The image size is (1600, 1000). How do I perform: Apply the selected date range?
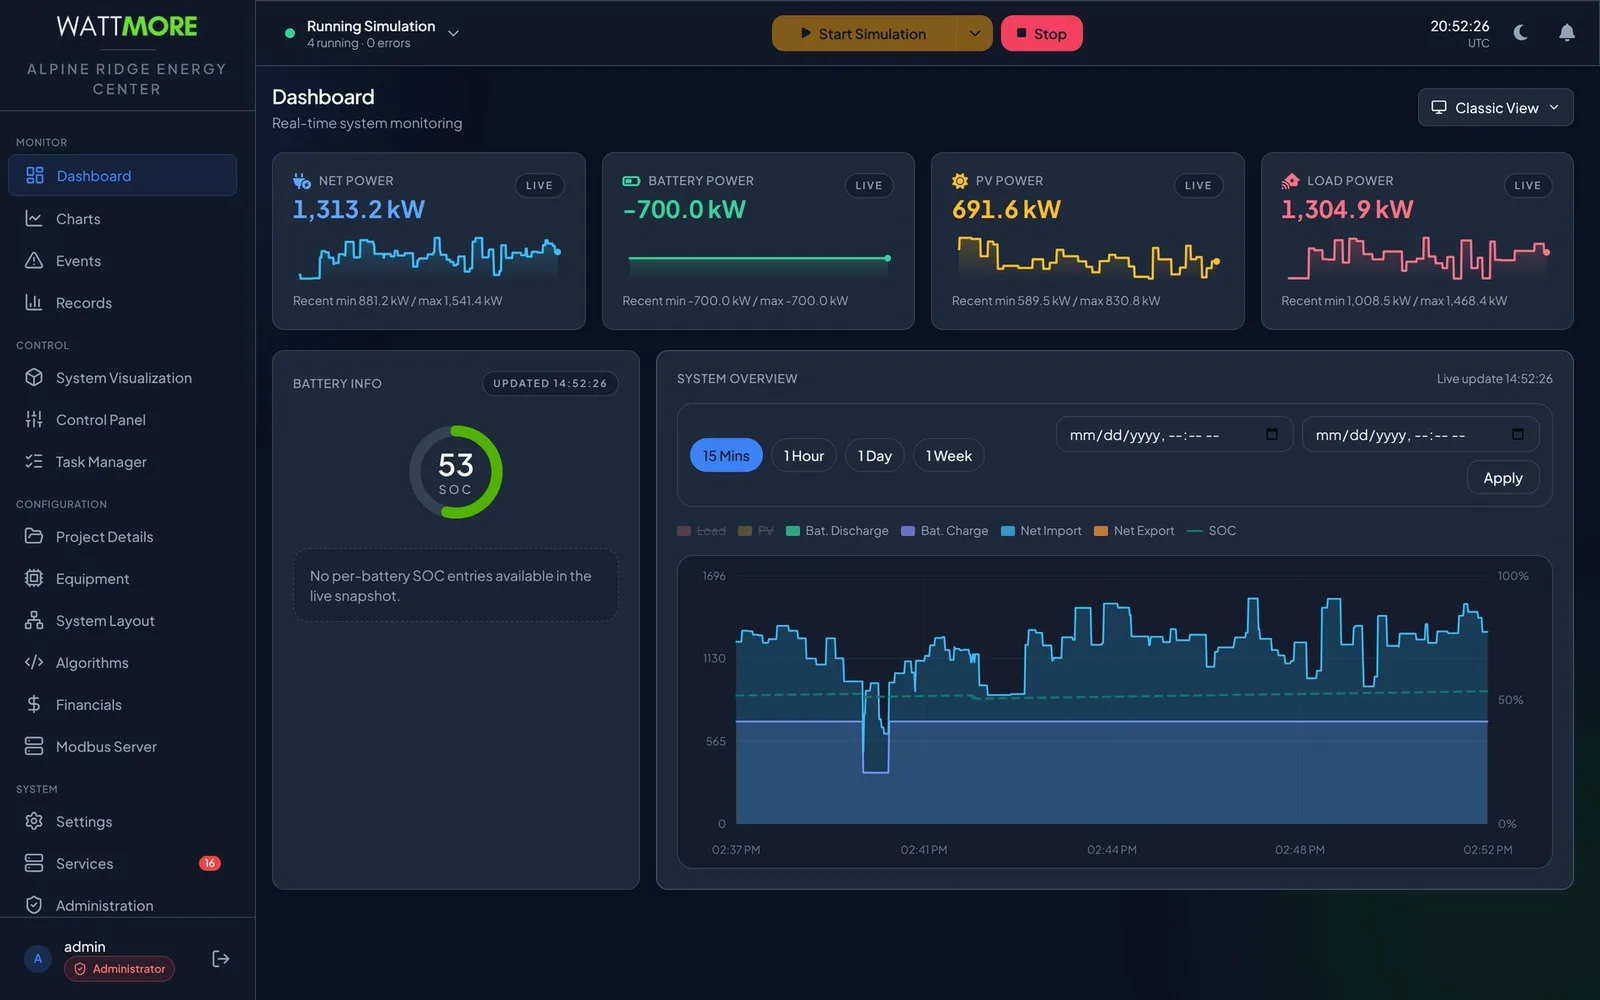(x=1503, y=478)
